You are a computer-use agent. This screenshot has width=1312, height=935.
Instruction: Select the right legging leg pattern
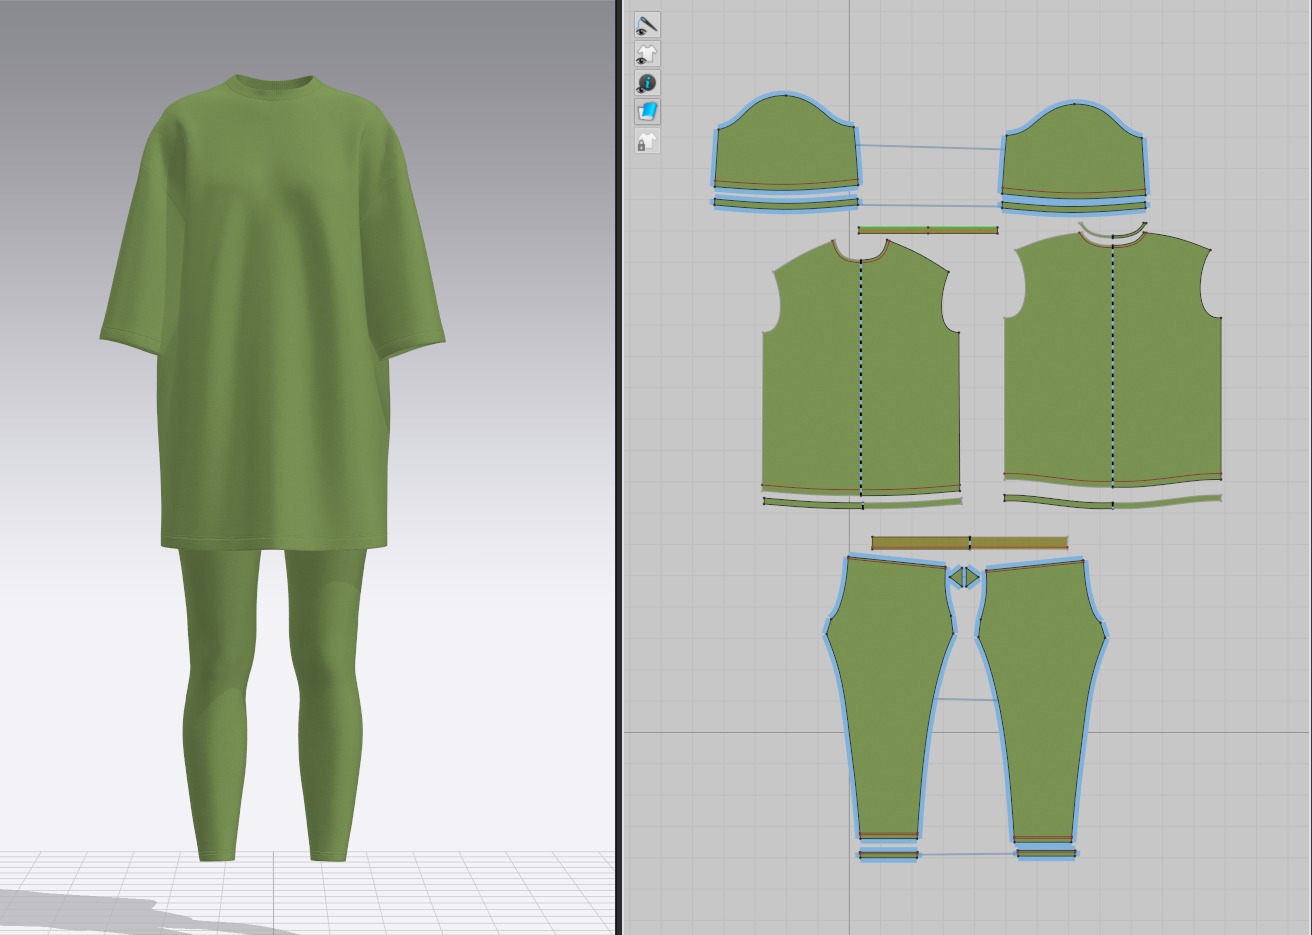[x=1042, y=700]
